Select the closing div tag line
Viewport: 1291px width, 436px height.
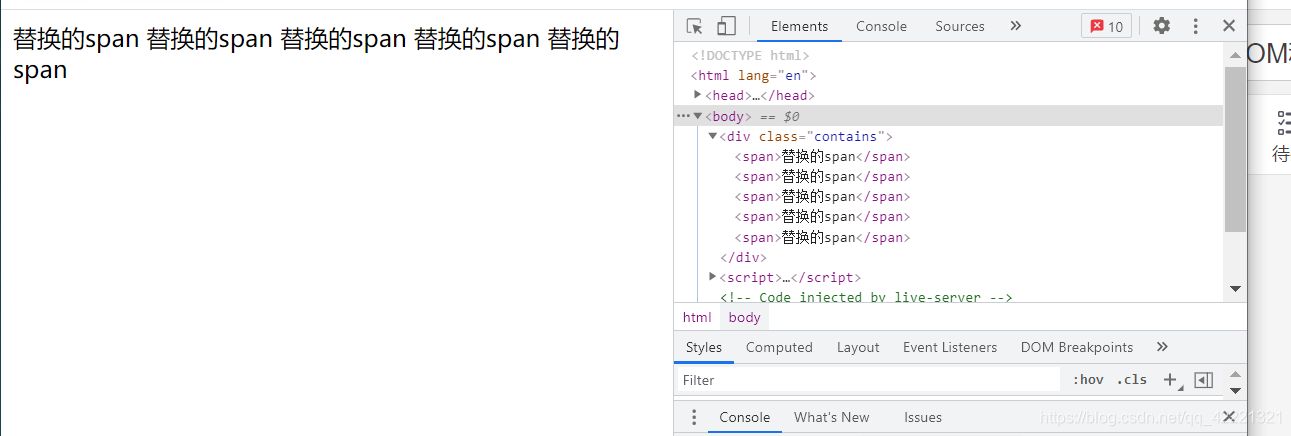tap(743, 257)
